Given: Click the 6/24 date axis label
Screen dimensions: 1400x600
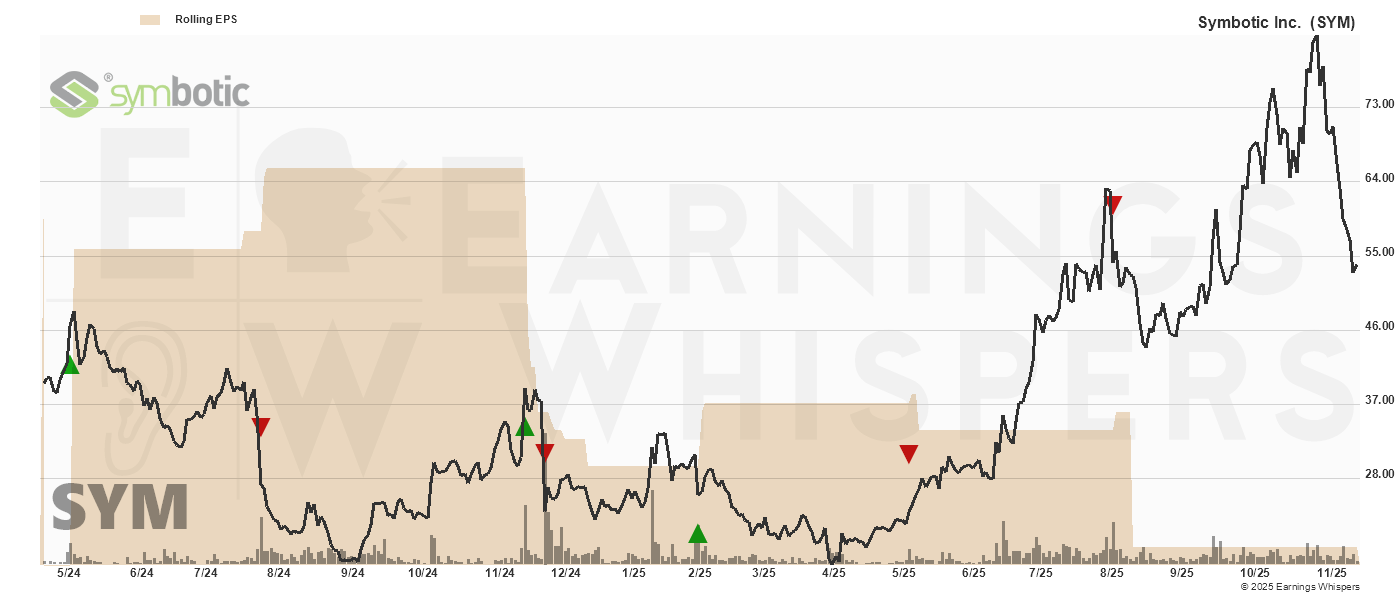Looking at the screenshot, I should tap(141, 573).
